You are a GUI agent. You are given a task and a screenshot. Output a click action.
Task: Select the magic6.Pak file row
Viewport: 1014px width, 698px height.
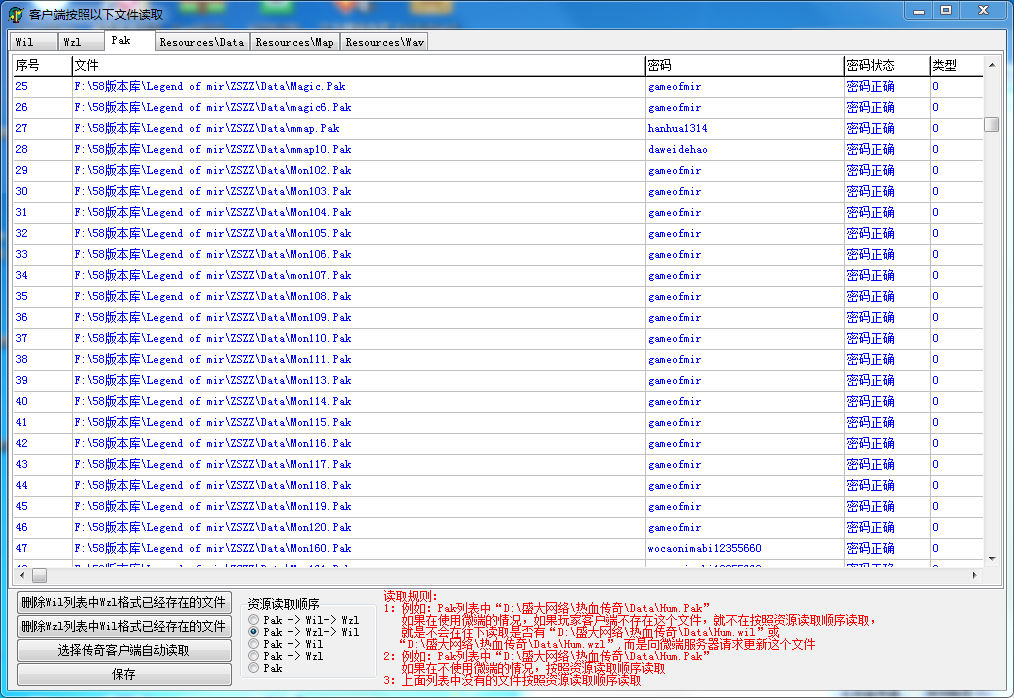point(498,107)
